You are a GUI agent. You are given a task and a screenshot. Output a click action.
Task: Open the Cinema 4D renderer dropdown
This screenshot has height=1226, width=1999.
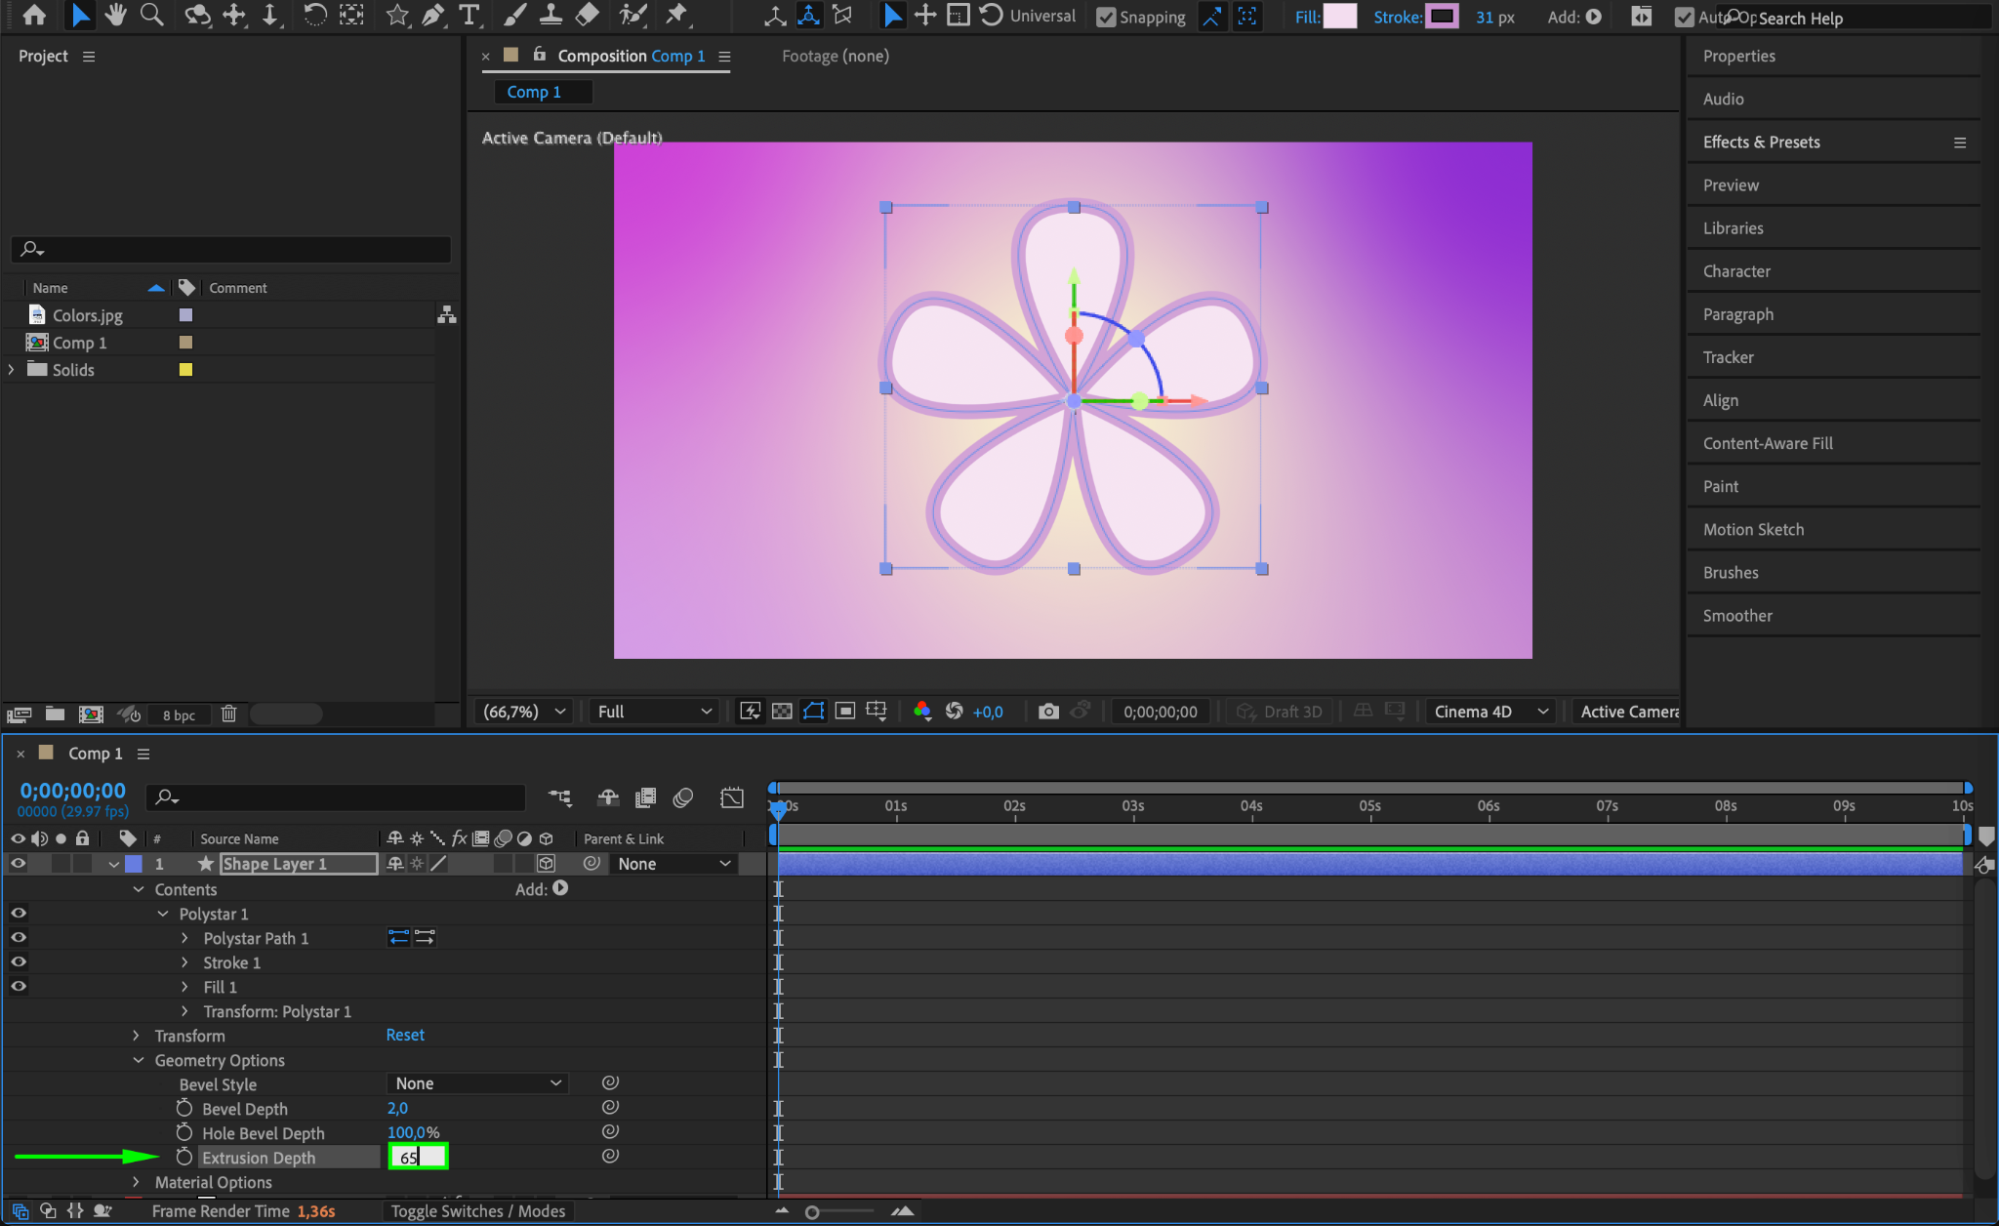click(x=1490, y=711)
